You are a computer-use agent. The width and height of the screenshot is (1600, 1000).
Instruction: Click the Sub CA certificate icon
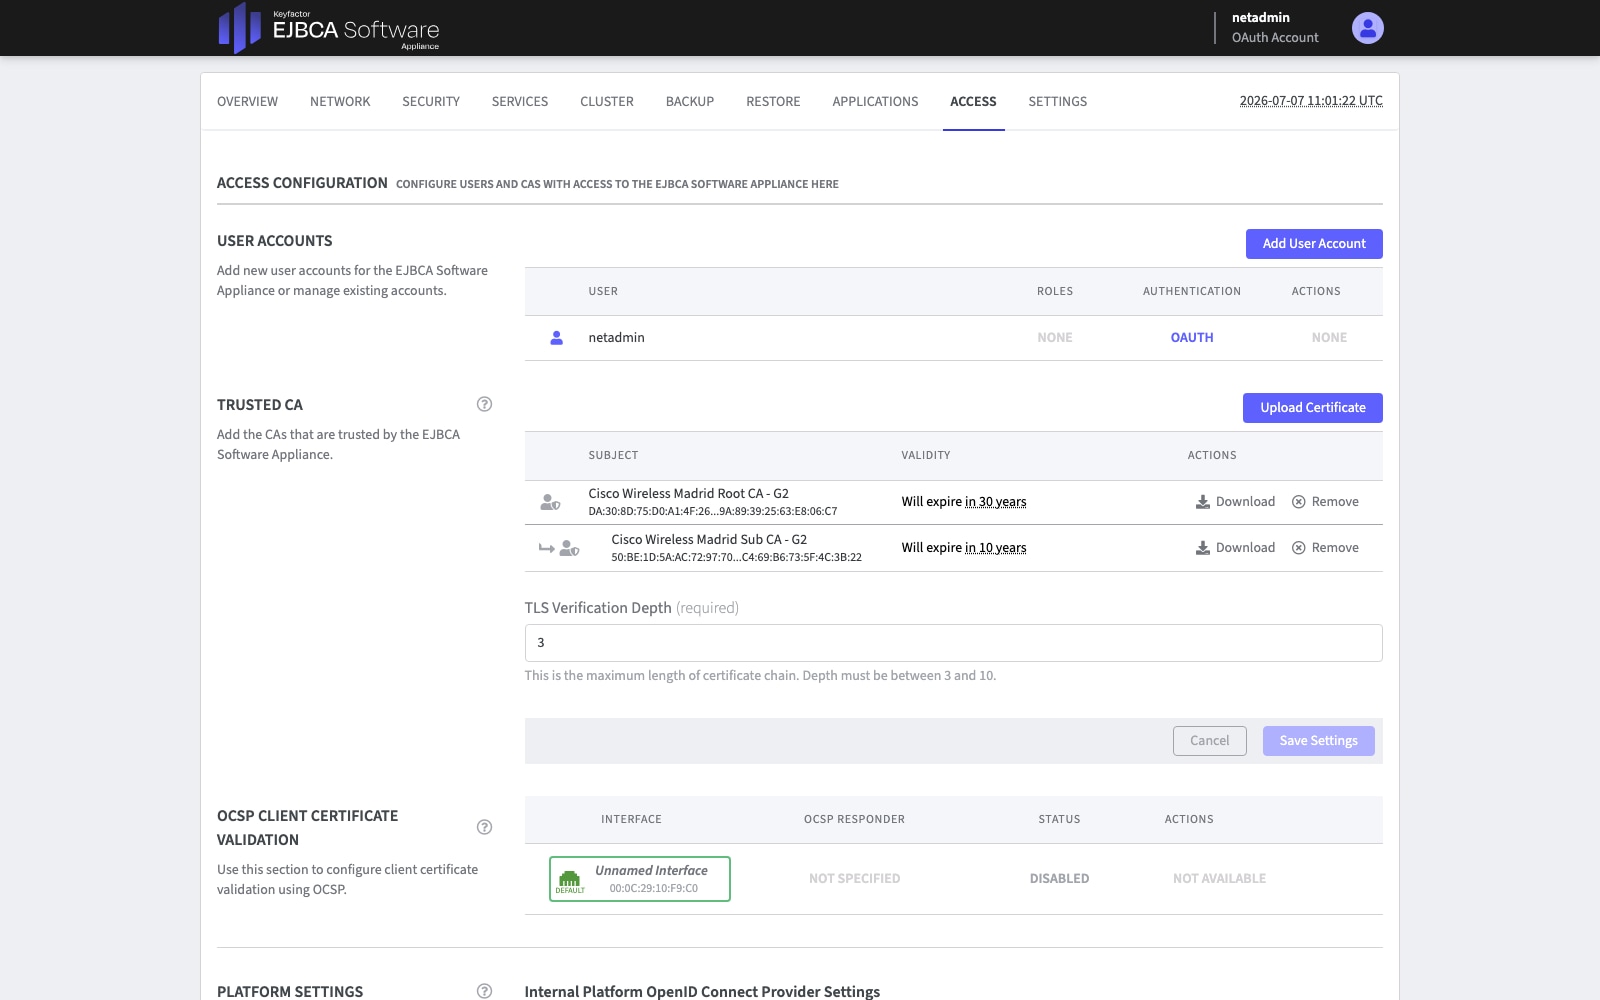click(569, 548)
